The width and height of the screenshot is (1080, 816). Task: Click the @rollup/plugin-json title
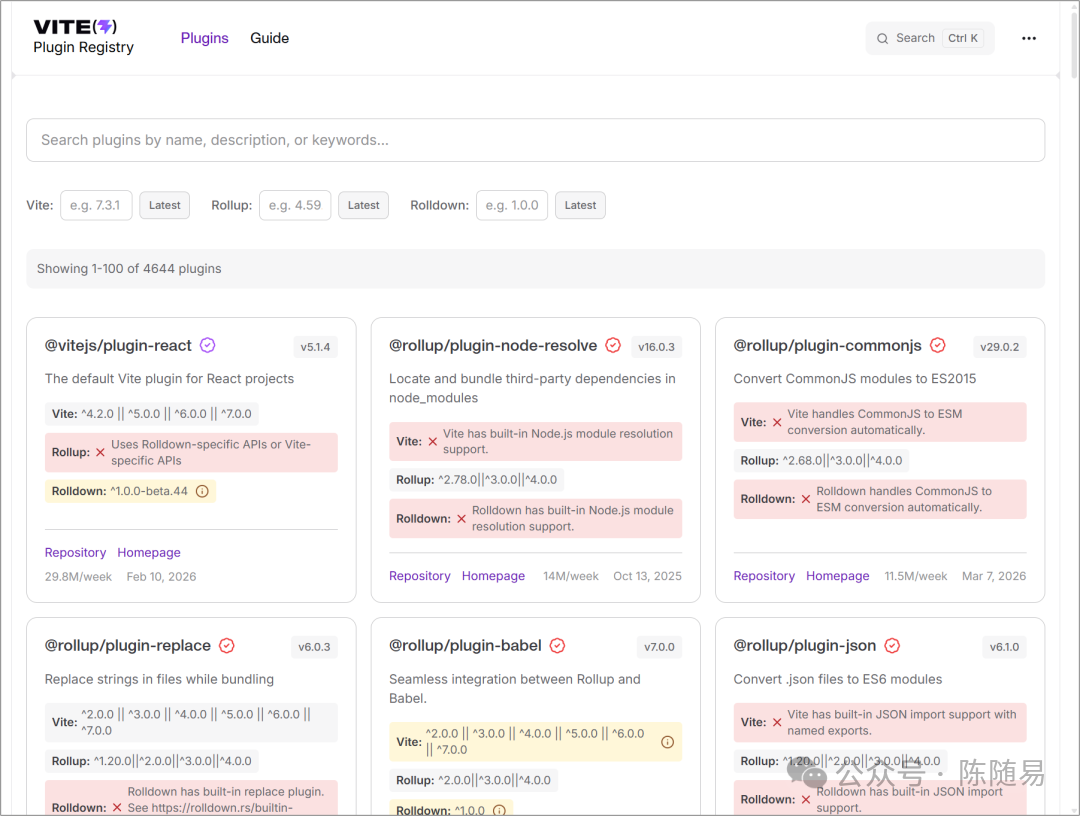click(x=804, y=646)
